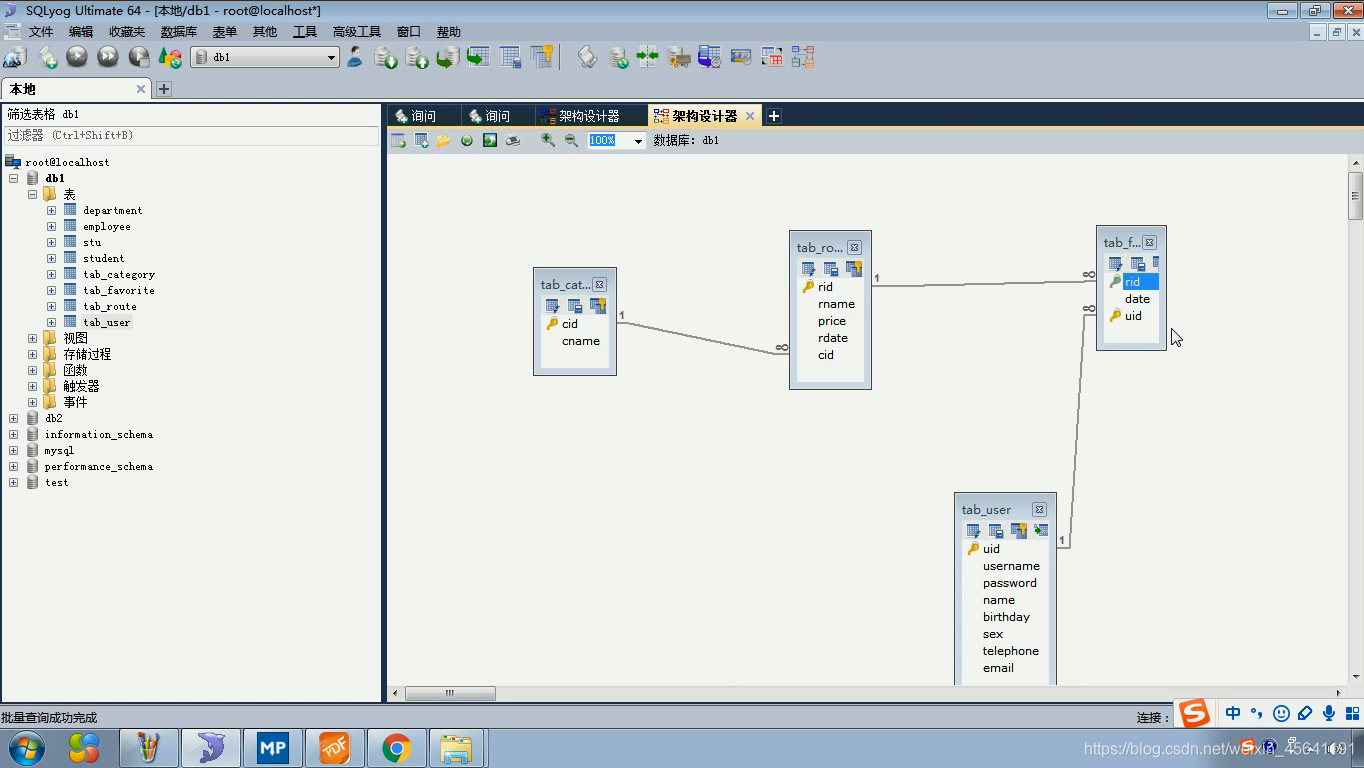Switch to the inactive 架构设计器 tab
The width and height of the screenshot is (1364, 768).
coord(589,116)
